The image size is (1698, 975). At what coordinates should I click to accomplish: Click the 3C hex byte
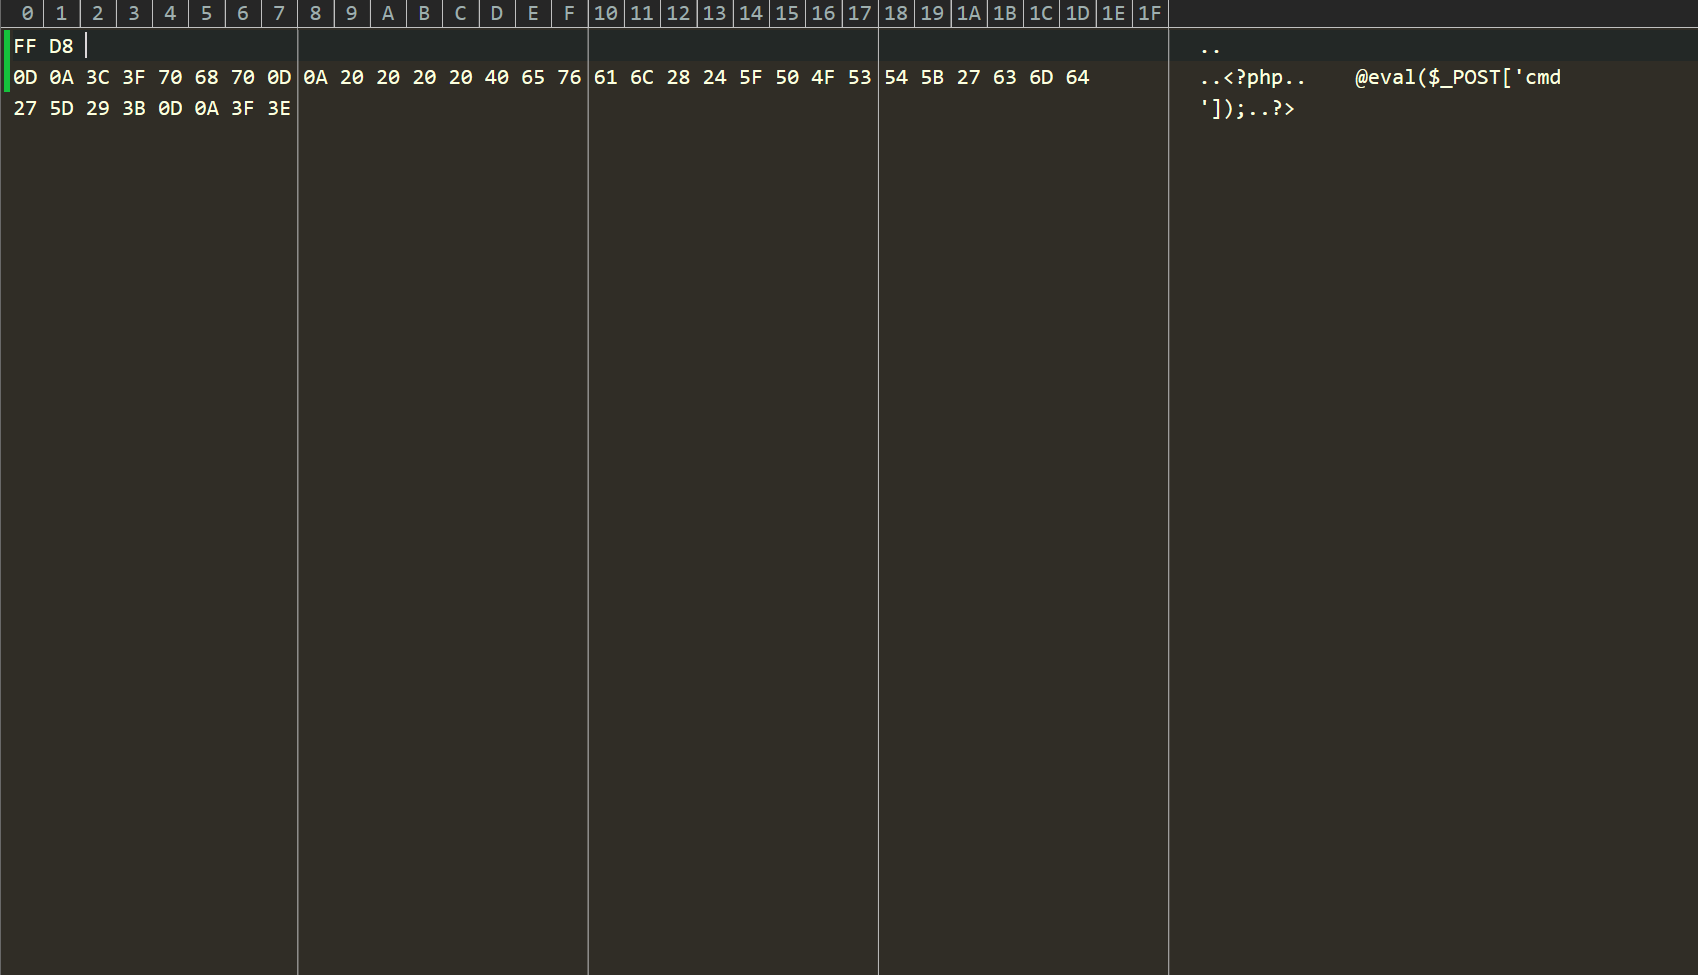pyautogui.click(x=97, y=77)
